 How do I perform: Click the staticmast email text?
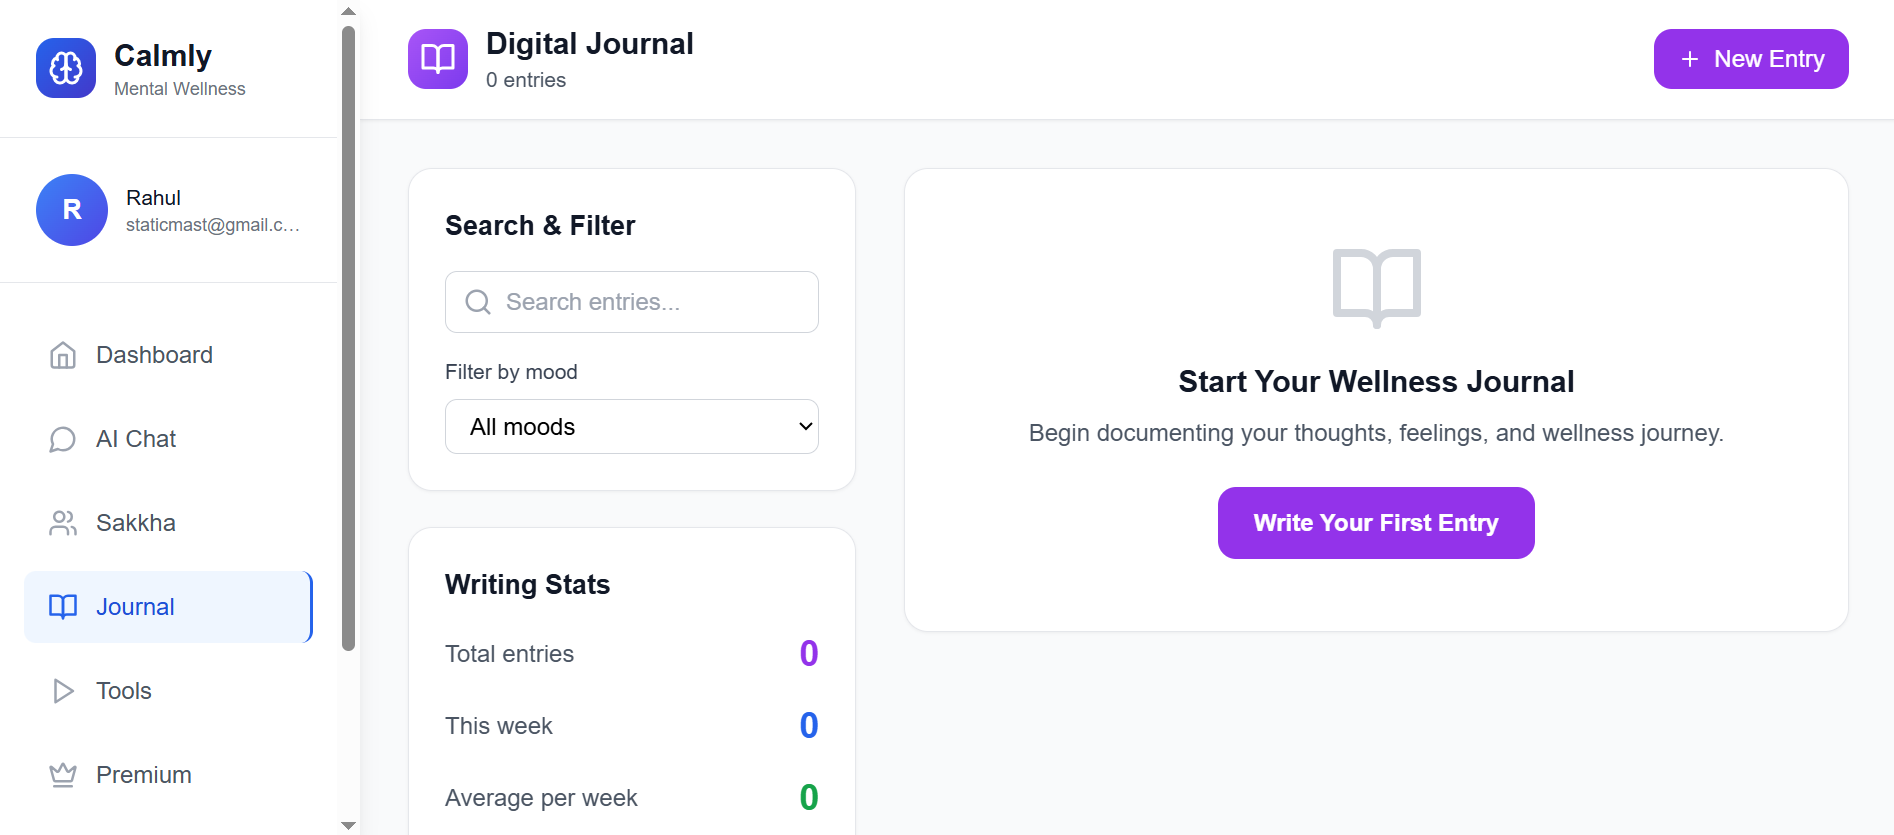coord(213,225)
